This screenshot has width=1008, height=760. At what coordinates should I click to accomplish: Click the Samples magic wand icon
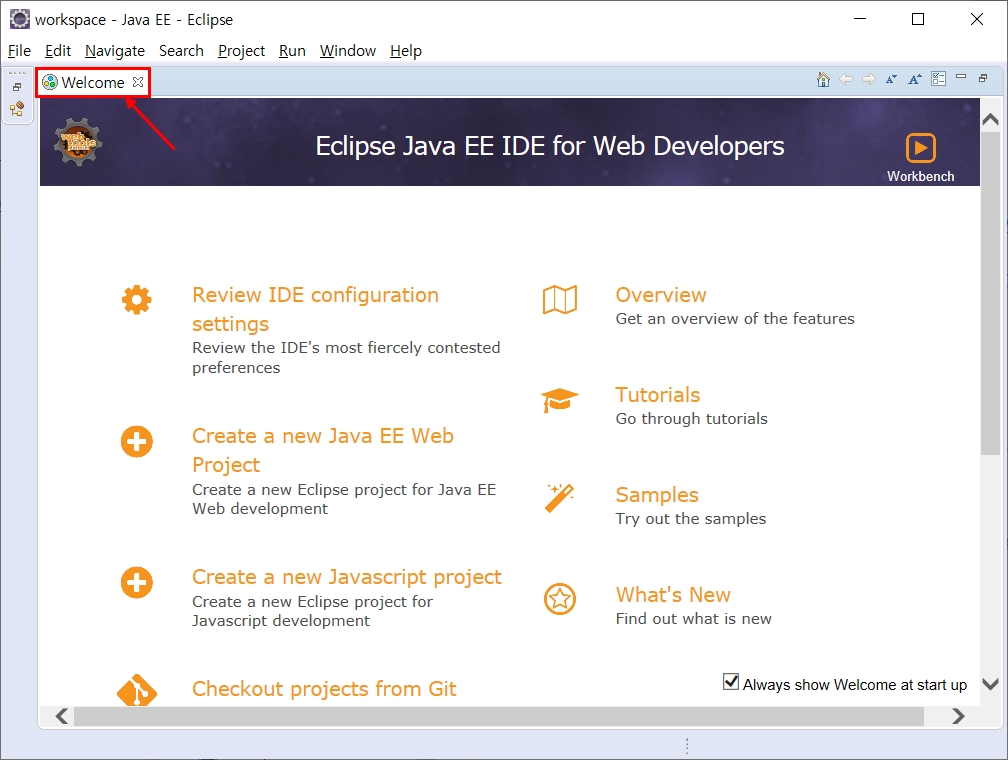coord(559,498)
